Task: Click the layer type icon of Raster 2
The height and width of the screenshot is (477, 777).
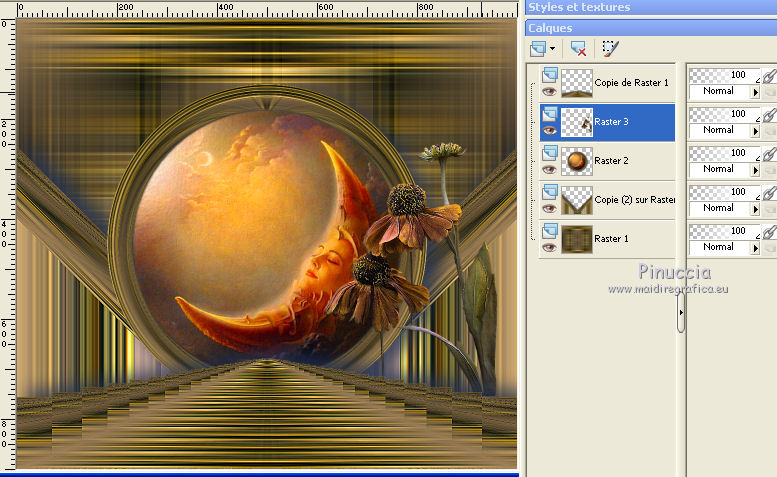Action: pos(549,152)
